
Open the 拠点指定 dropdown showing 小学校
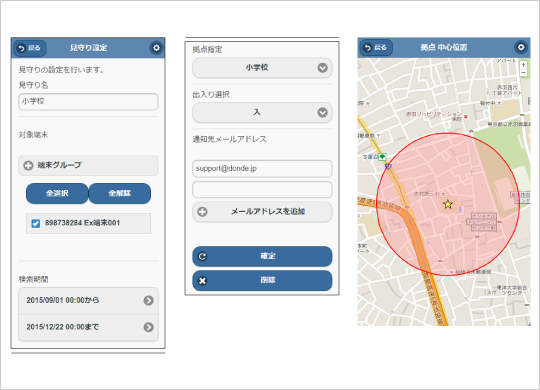coord(262,68)
